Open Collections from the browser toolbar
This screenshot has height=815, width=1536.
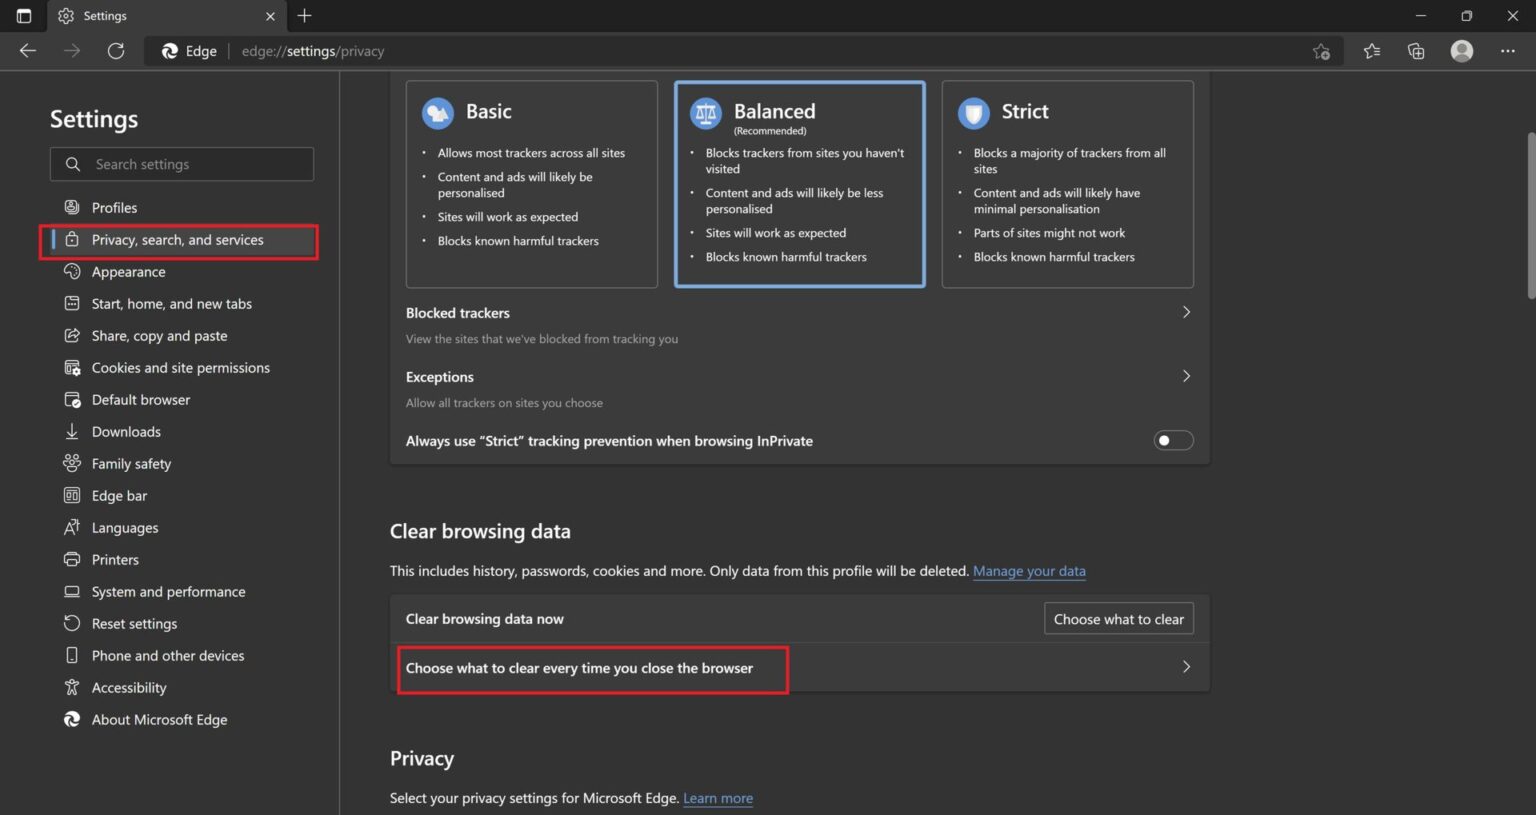click(x=1416, y=50)
